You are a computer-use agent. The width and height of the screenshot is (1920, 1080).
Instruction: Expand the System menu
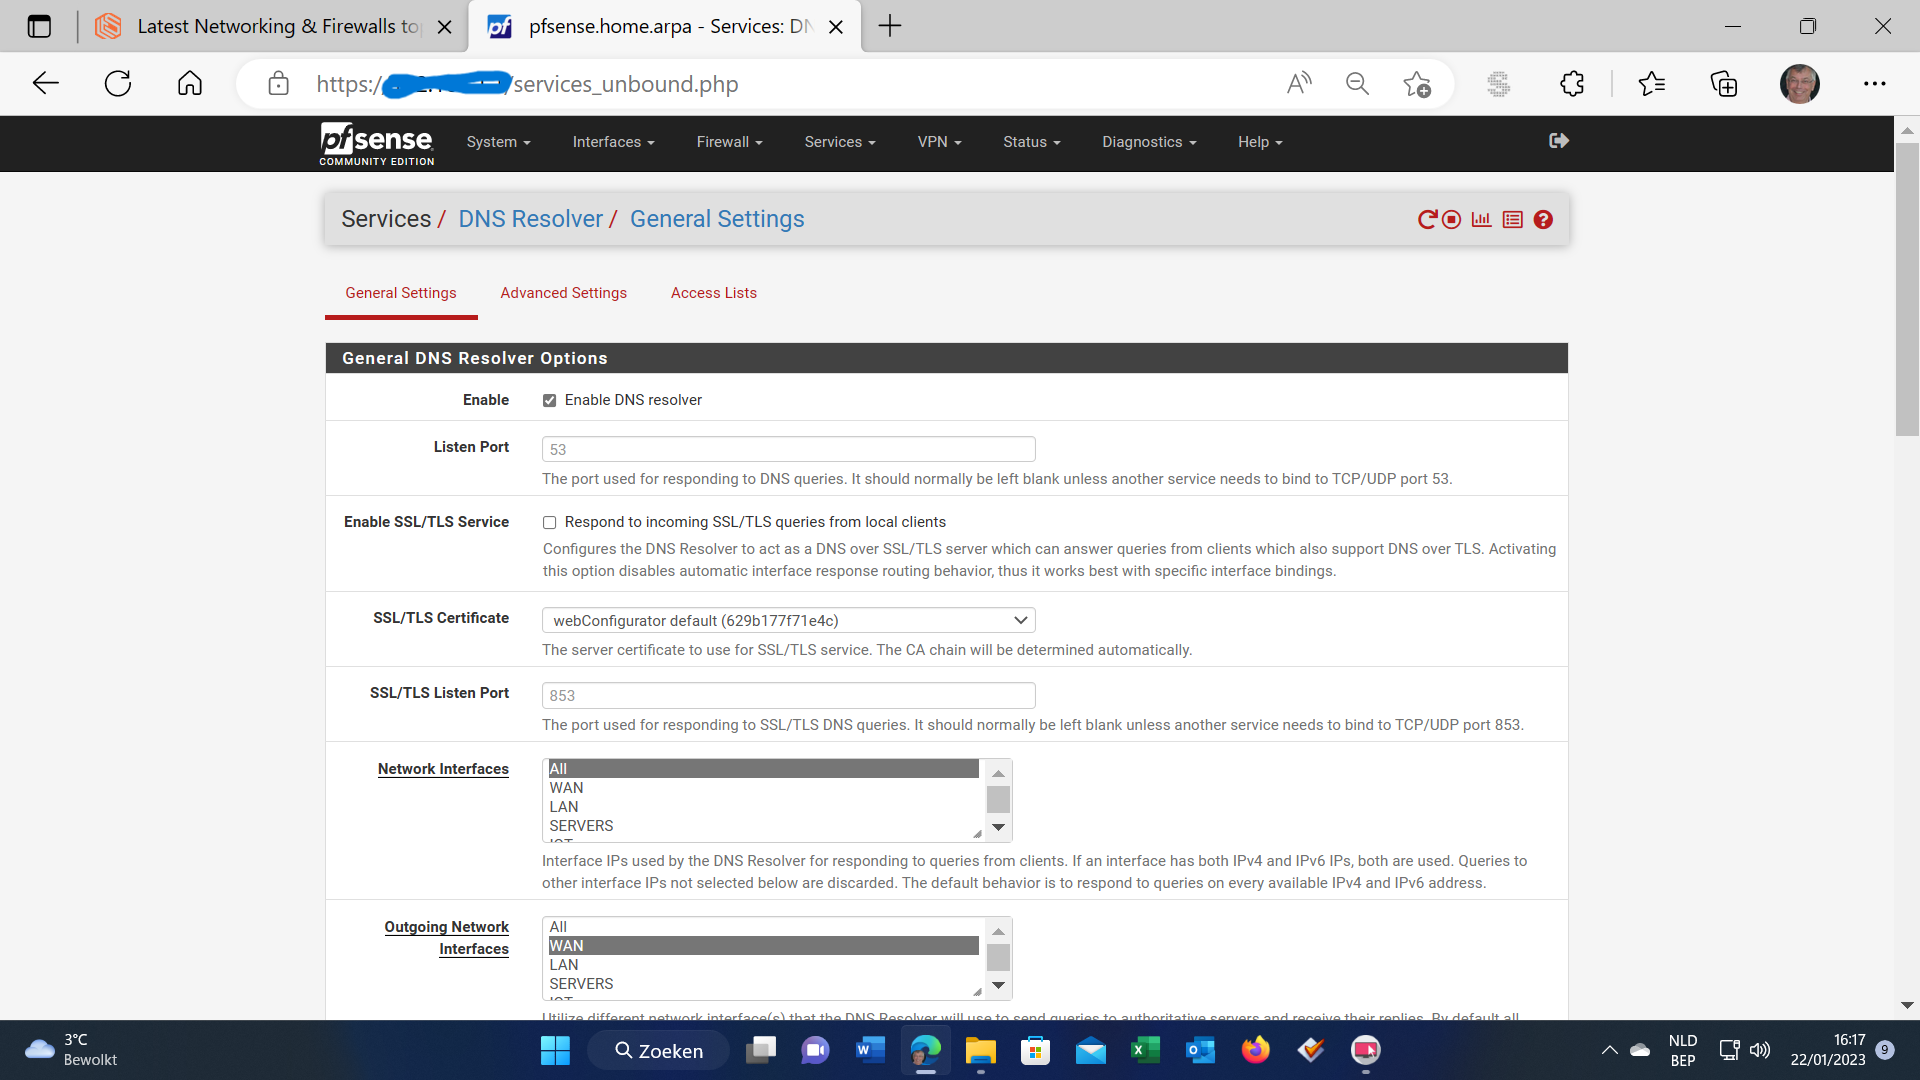tap(498, 142)
